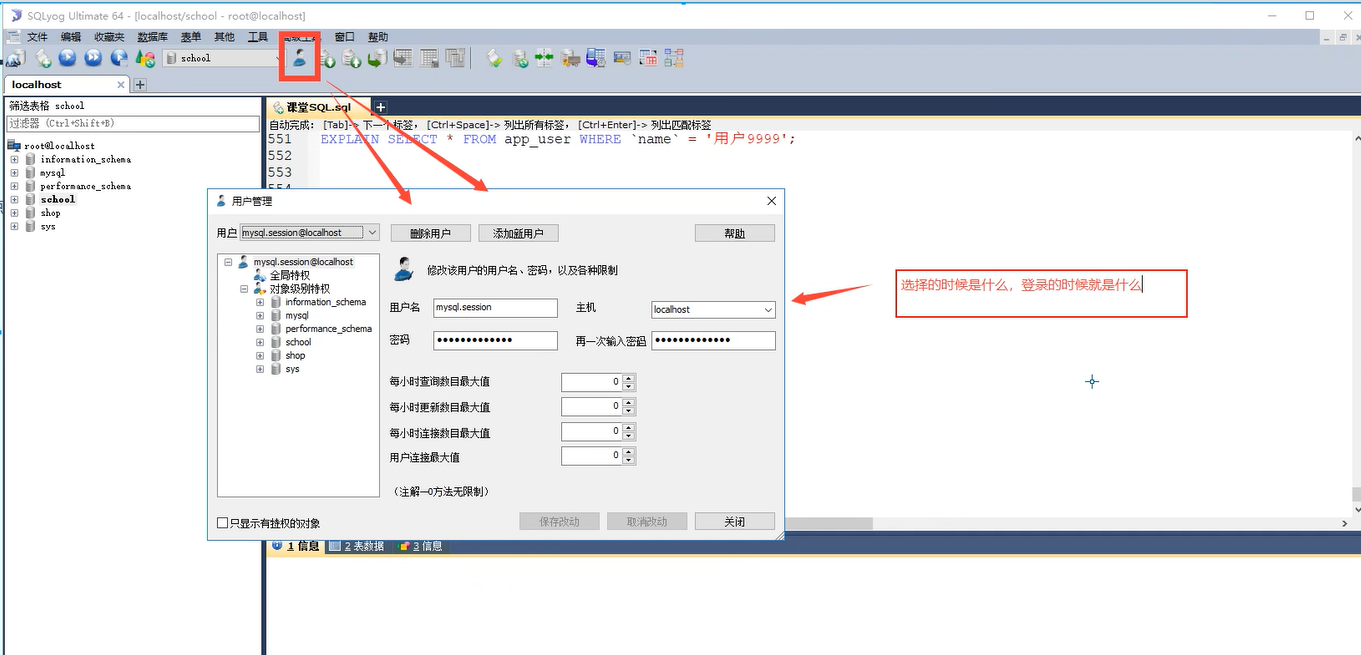This screenshot has height=655, width=1361.
Task: Click the 密码 input field
Action: pos(495,340)
